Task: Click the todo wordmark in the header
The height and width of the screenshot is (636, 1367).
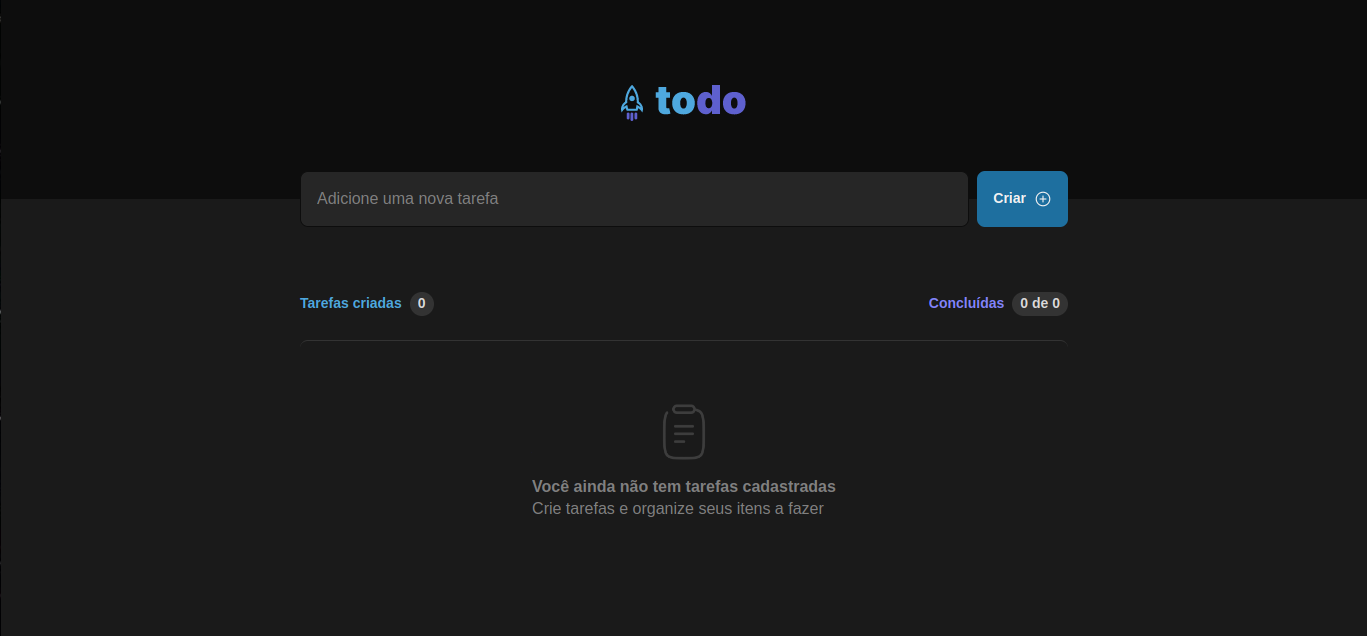Action: tap(700, 100)
